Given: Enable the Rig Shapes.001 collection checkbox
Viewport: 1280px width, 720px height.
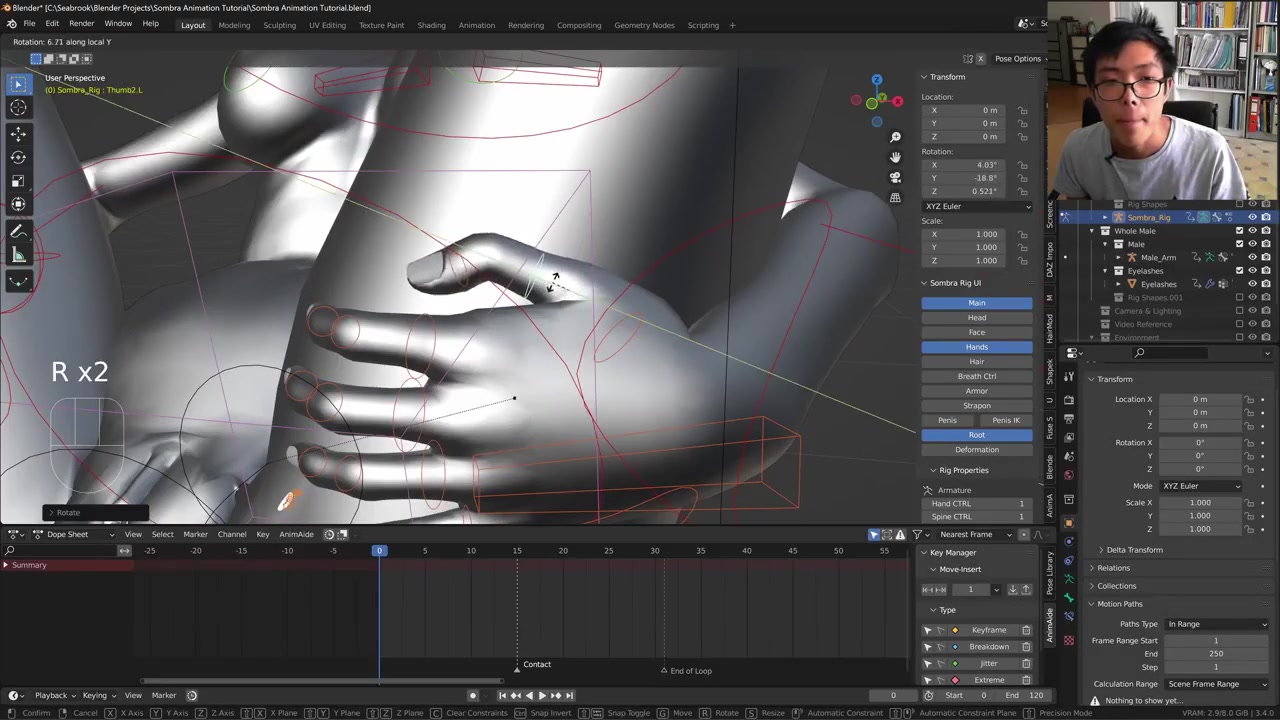Looking at the screenshot, I should coord(1239,297).
